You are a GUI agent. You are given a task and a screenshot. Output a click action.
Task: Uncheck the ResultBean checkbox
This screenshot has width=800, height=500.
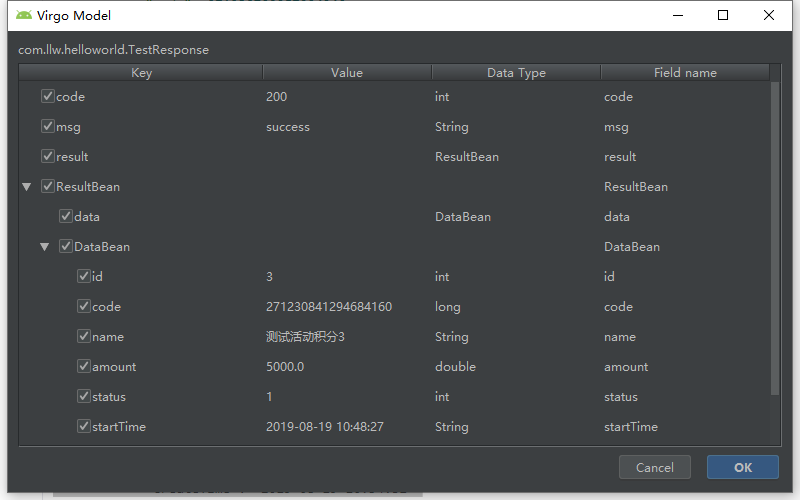pos(47,186)
